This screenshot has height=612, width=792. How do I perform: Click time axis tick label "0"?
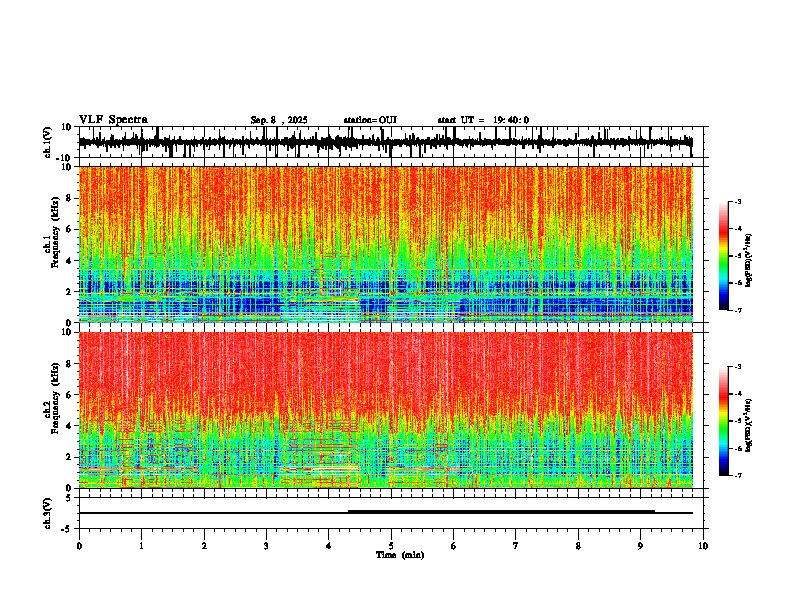pyautogui.click(x=79, y=546)
